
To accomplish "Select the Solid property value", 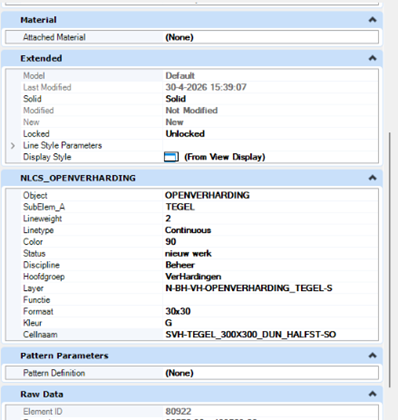I will 176,99.
